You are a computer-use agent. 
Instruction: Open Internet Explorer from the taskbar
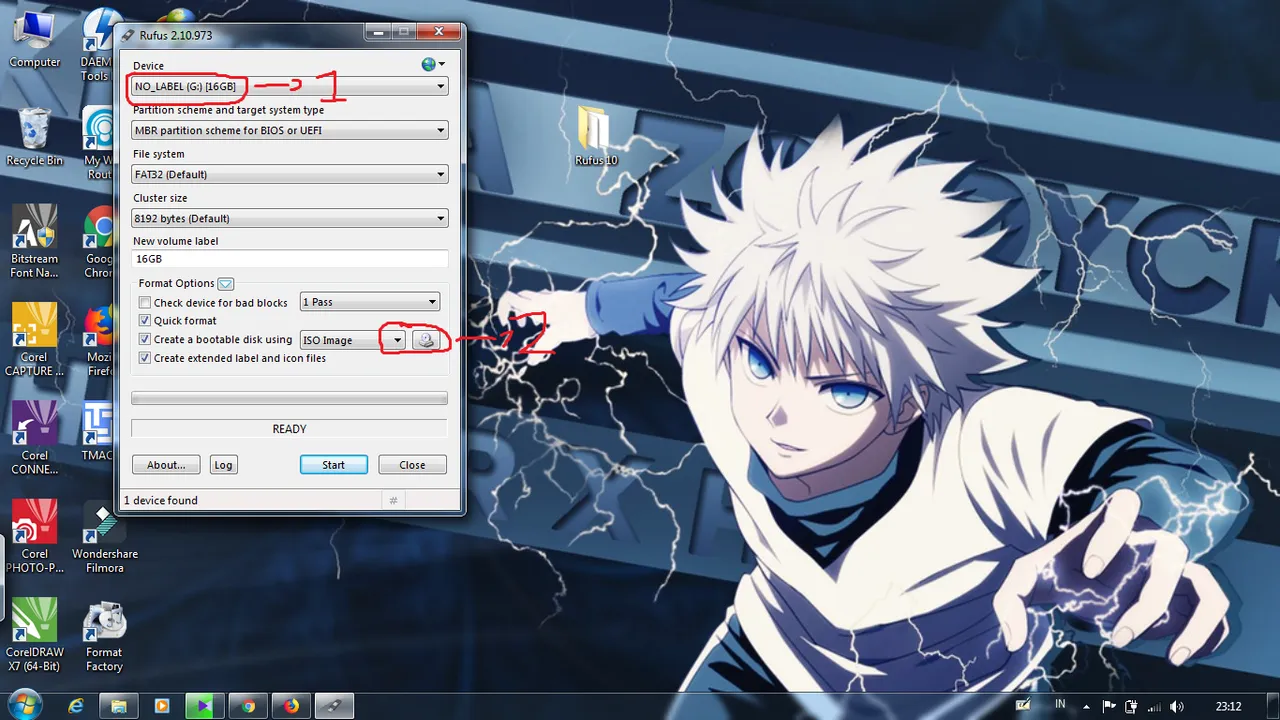[76, 706]
